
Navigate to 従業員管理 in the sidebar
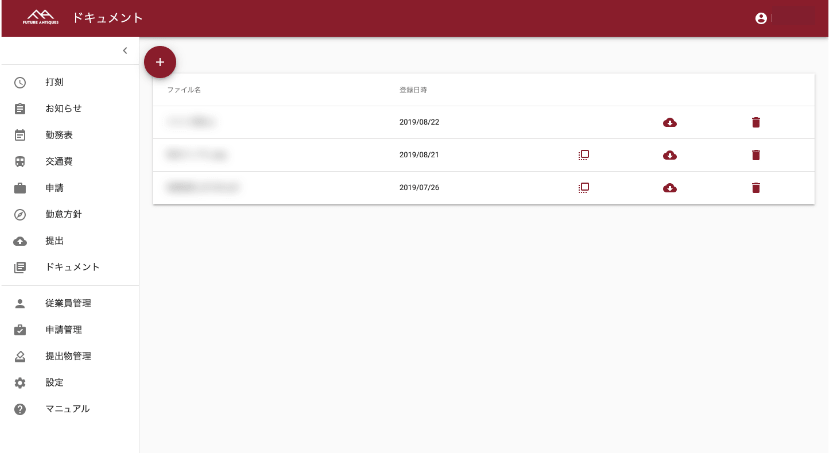point(68,303)
